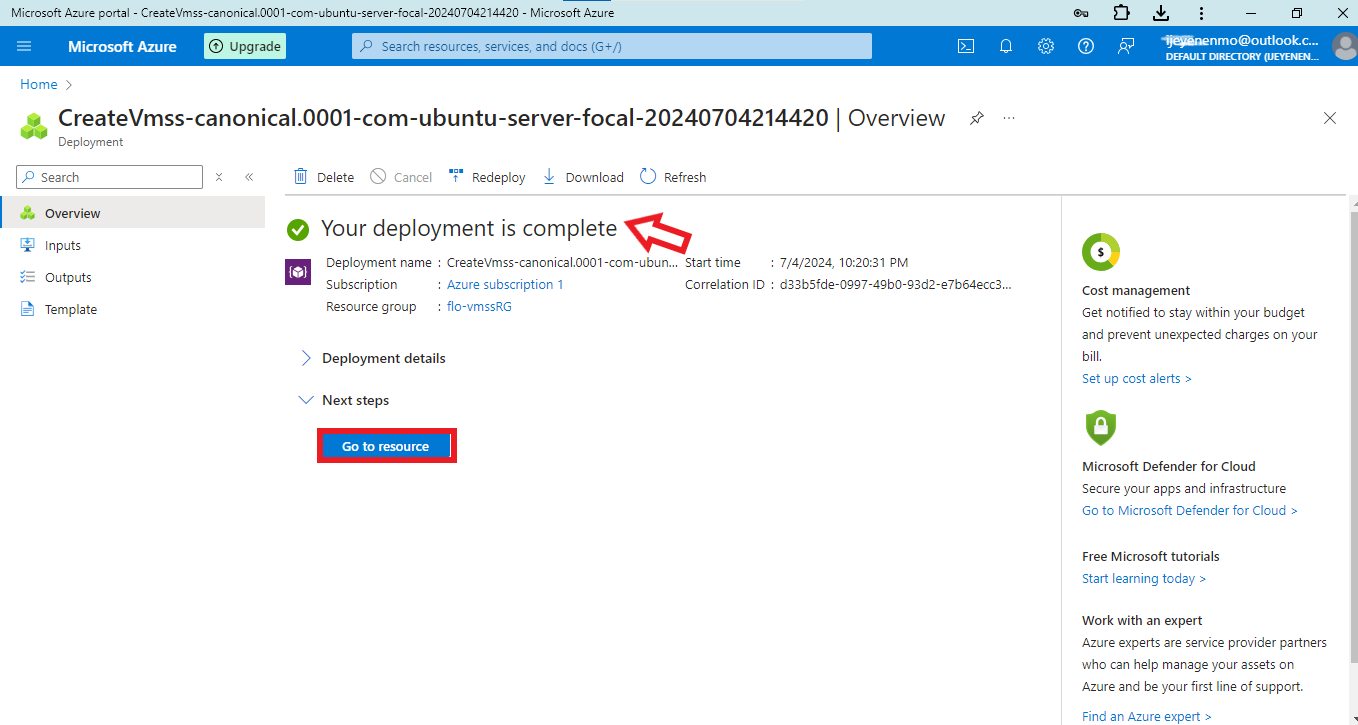Clear the sidebar search field
This screenshot has width=1358, height=725.
click(219, 177)
